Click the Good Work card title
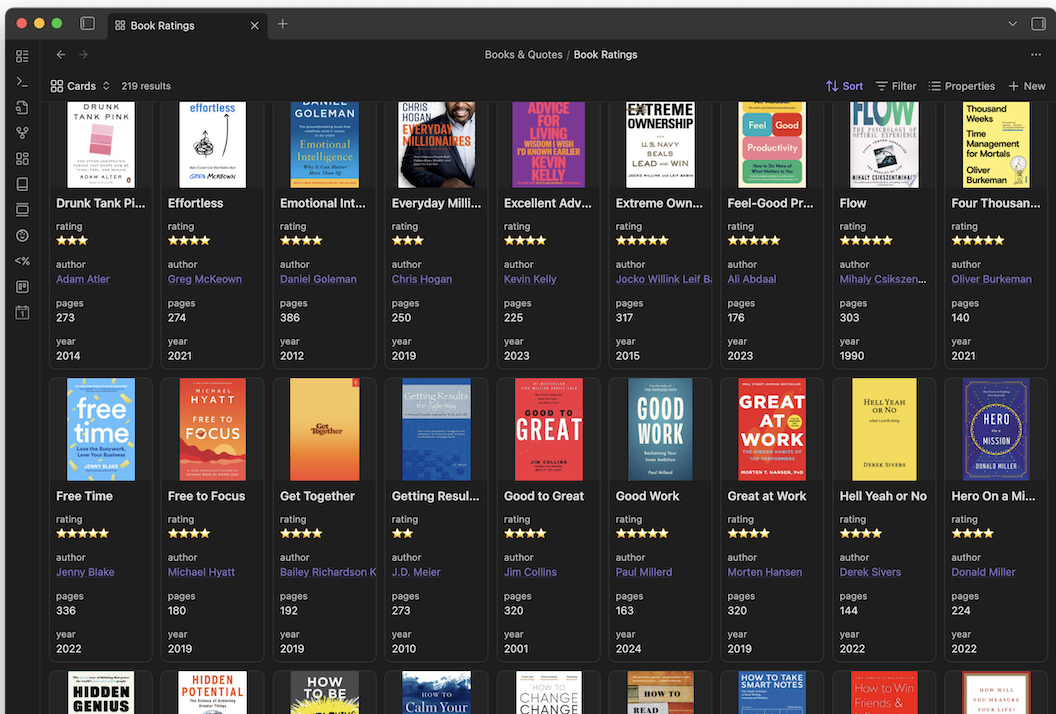The image size is (1056, 714). pyautogui.click(x=647, y=496)
